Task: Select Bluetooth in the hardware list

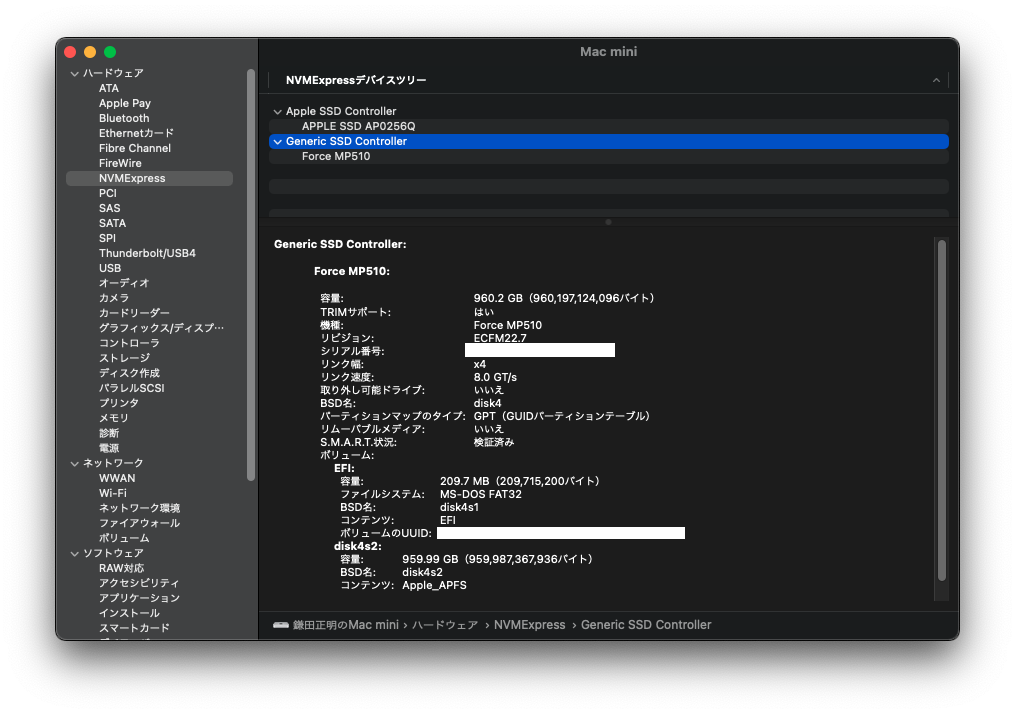Action: click(124, 119)
